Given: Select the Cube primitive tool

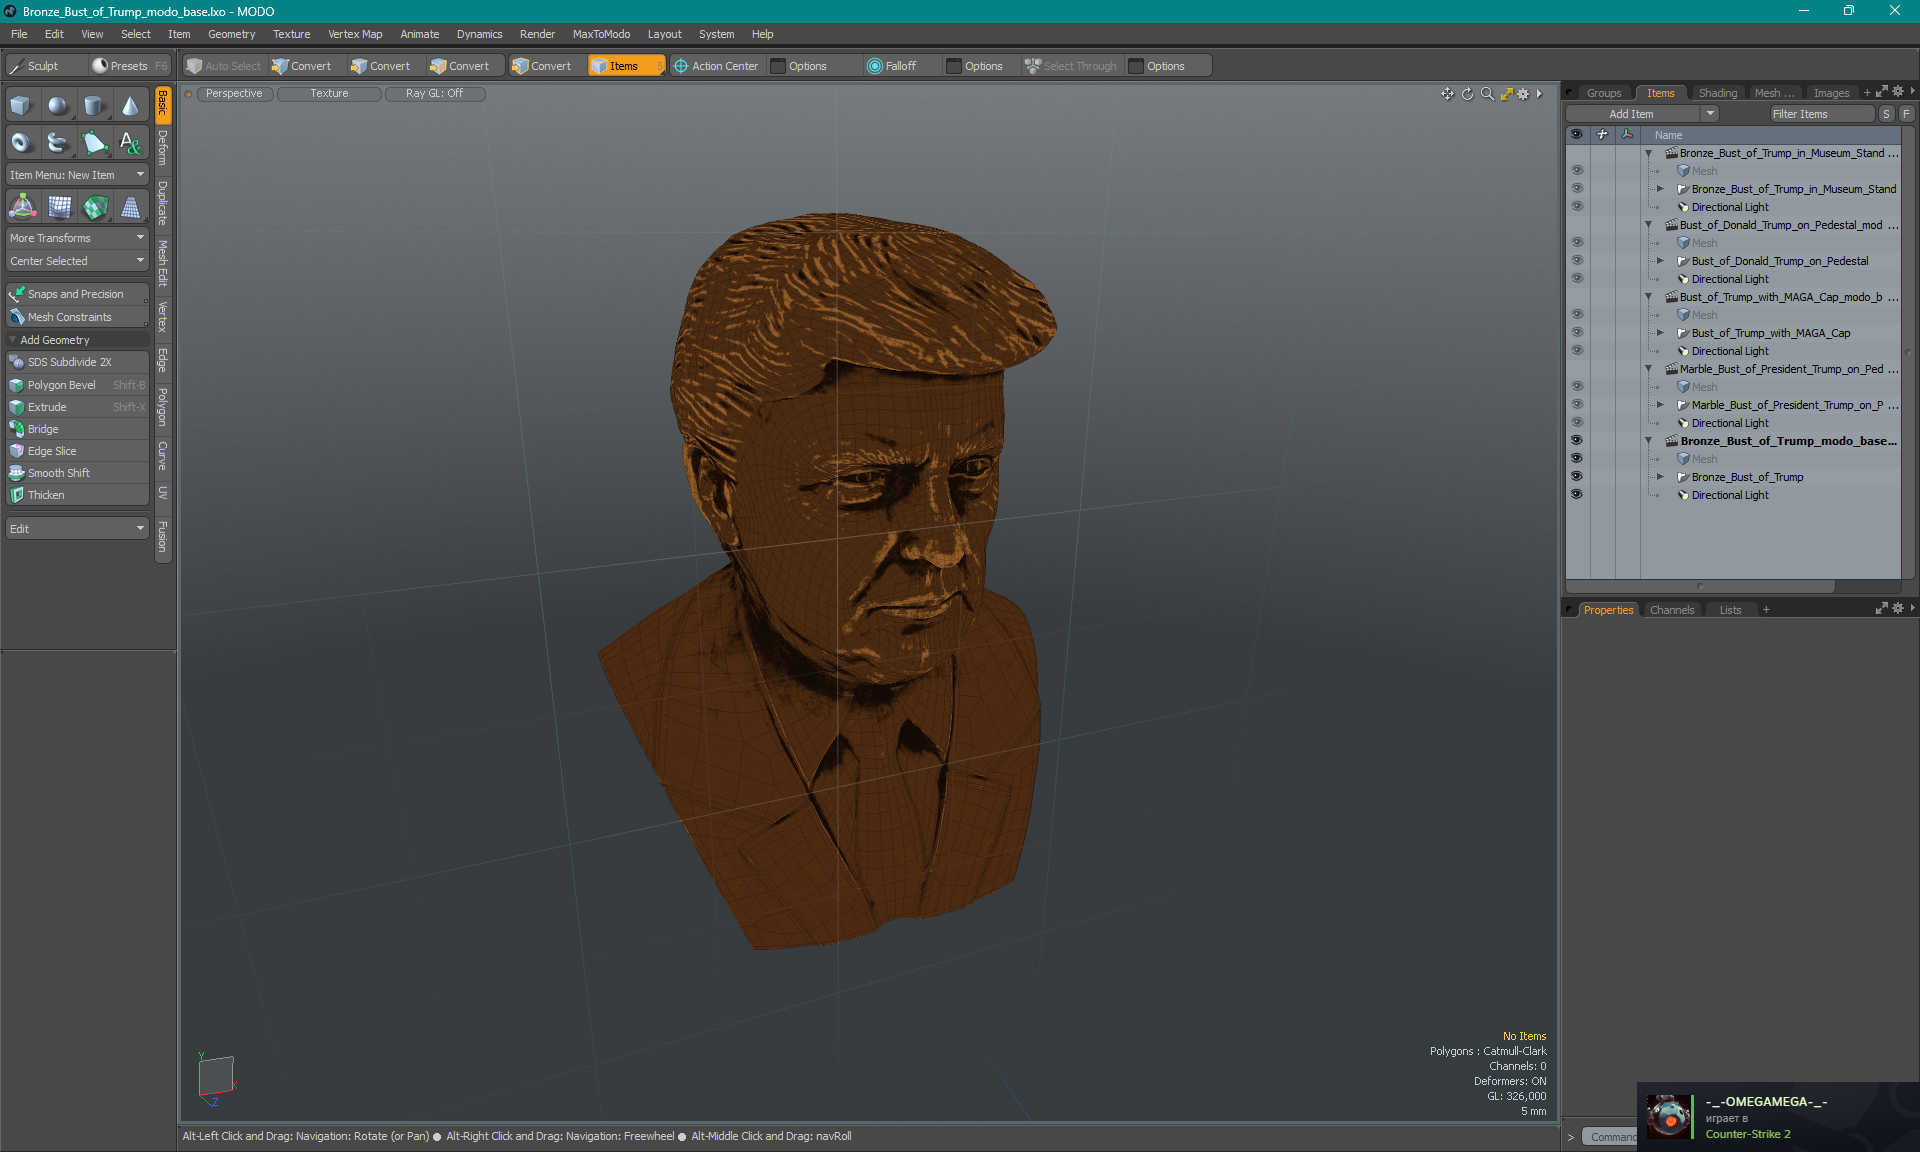Looking at the screenshot, I should [x=21, y=105].
